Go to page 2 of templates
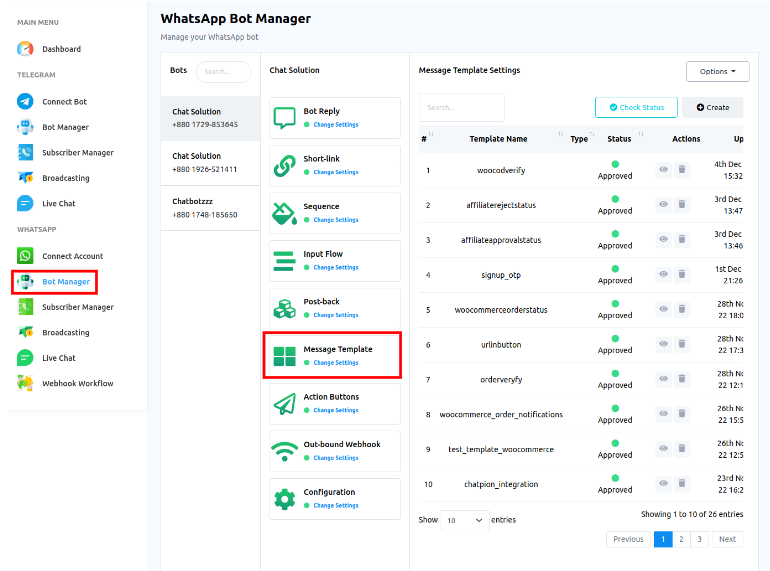Image resolution: width=770 pixels, height=571 pixels. coord(681,539)
